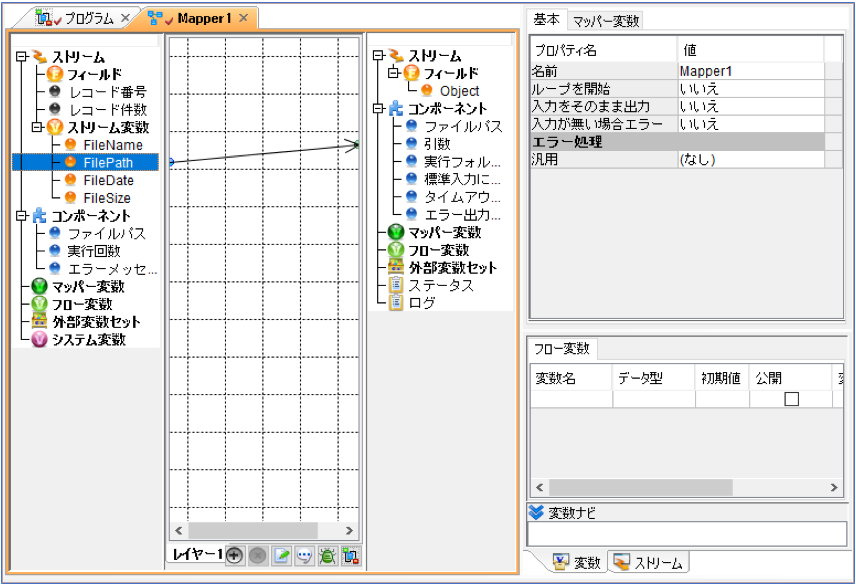Click the flow diagram icon beside debug

[350, 555]
